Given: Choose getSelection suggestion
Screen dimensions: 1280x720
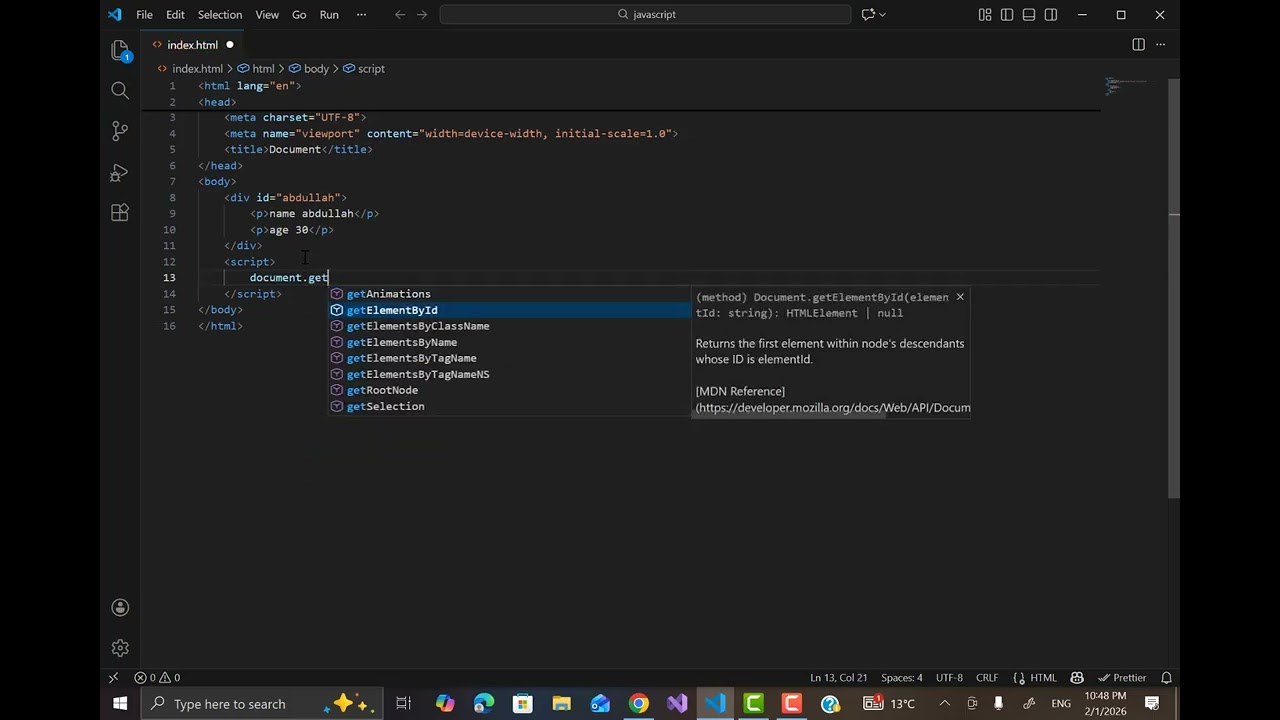Looking at the screenshot, I should (510, 406).
